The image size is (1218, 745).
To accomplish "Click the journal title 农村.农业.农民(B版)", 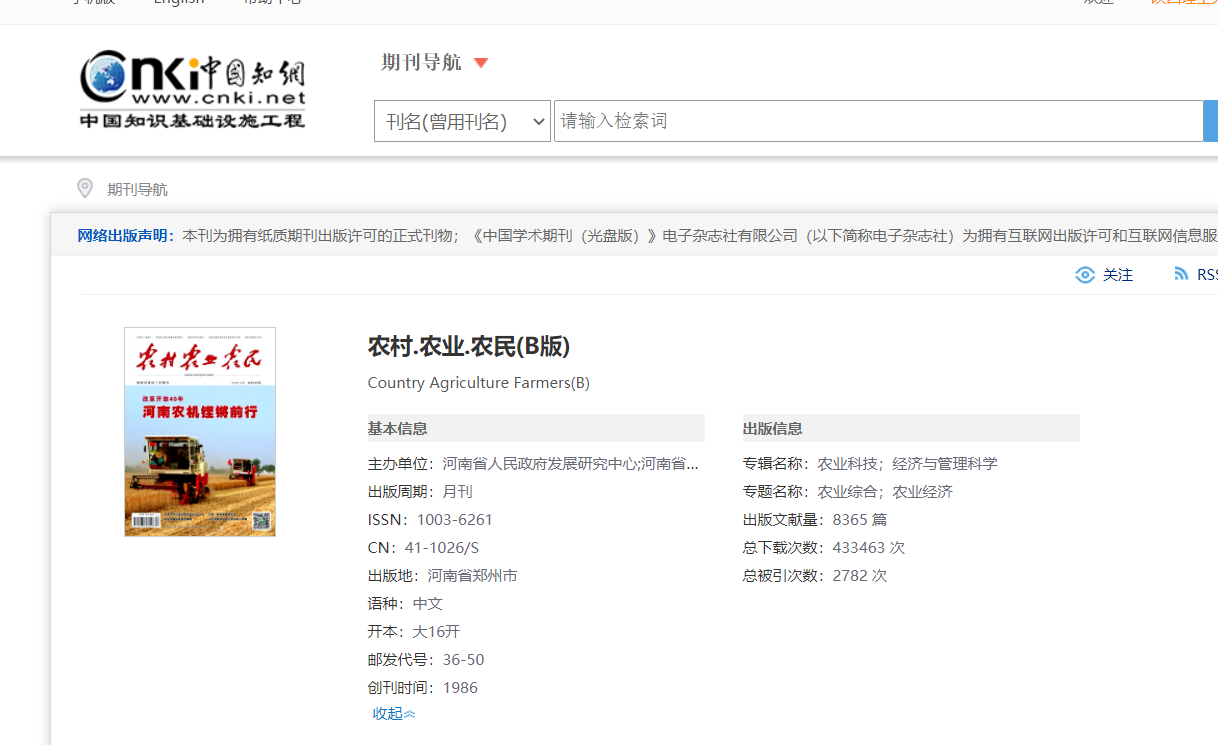I will click(x=469, y=346).
